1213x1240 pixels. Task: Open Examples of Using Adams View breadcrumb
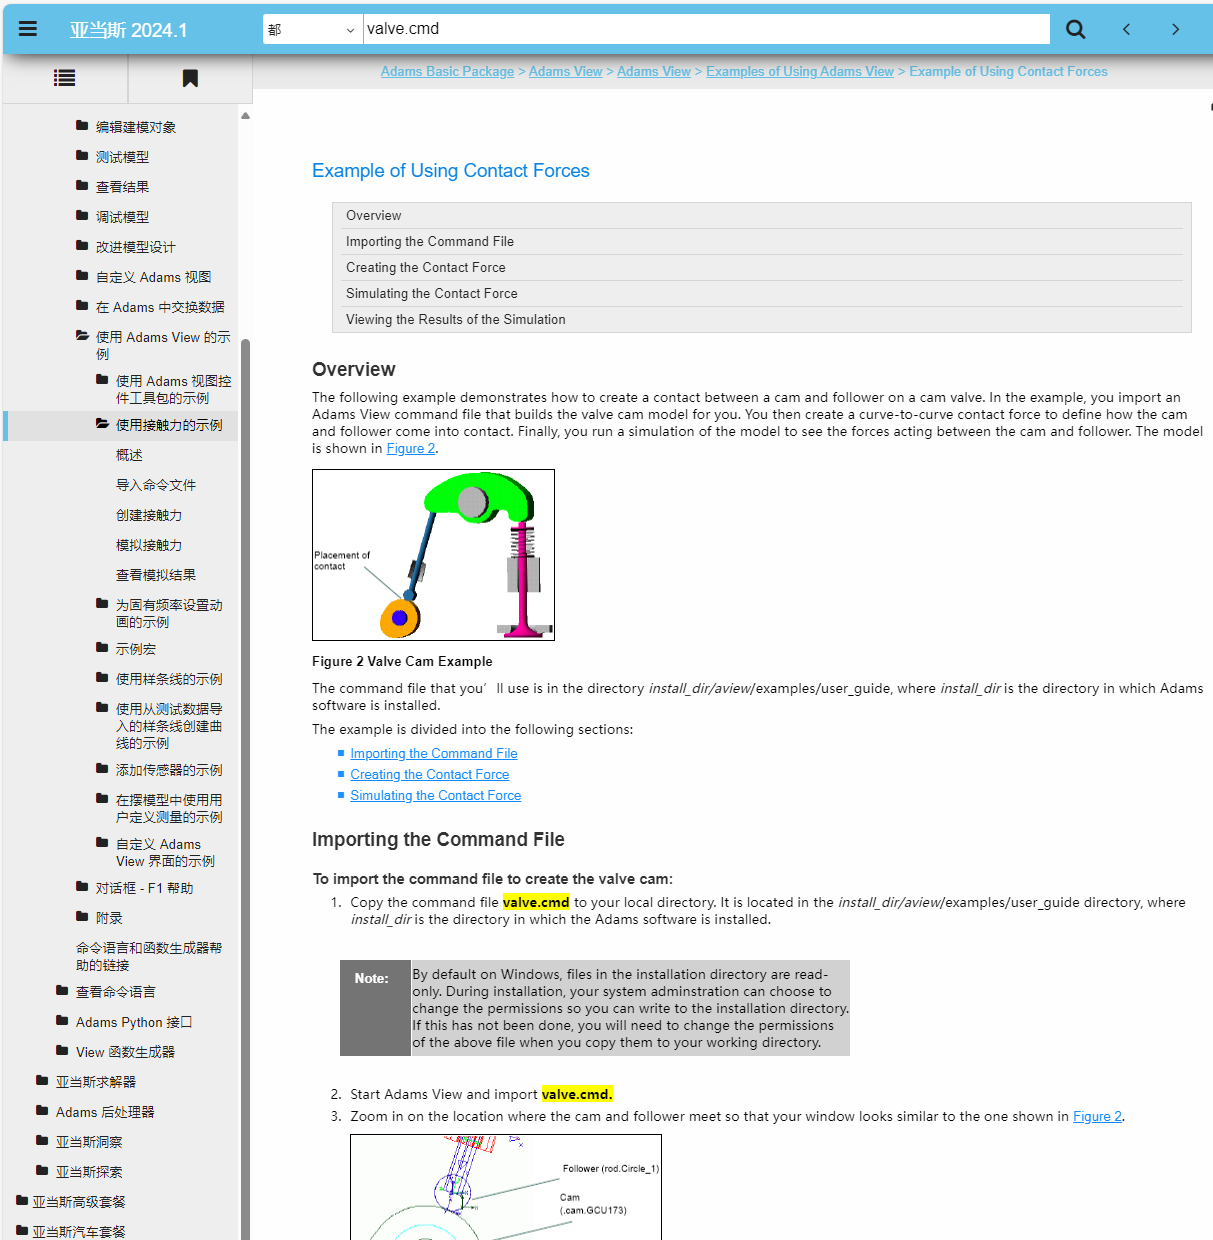(x=800, y=71)
